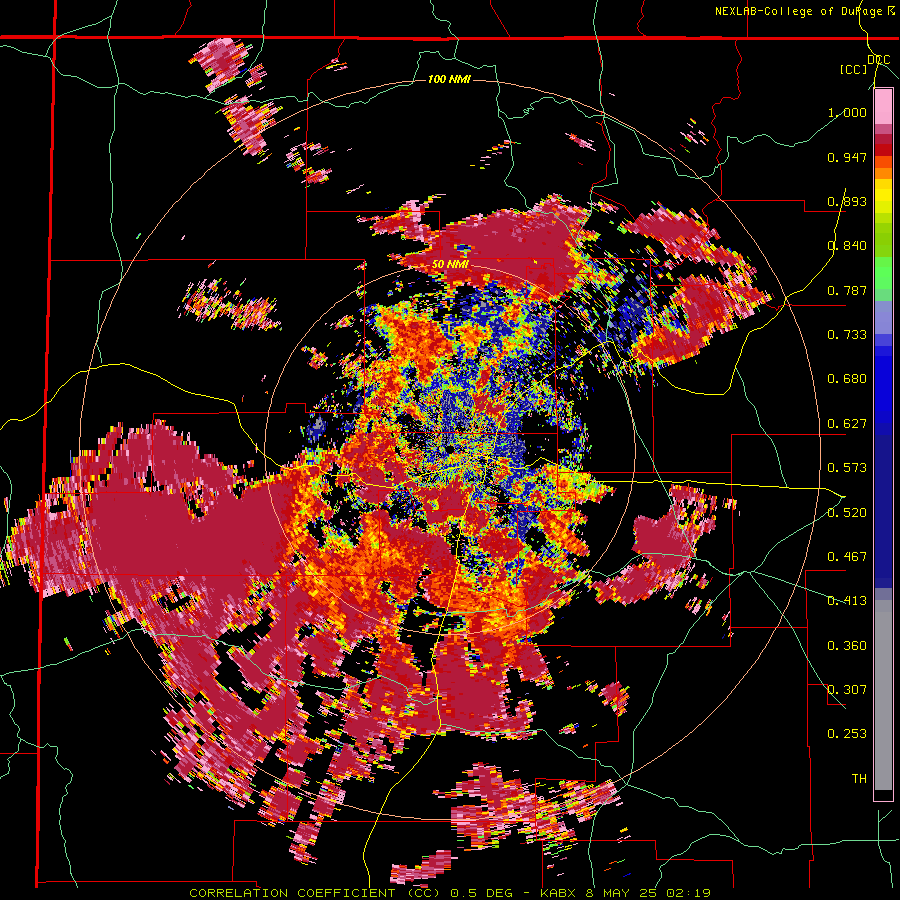
Task: Click the Correlation Coefficient product caption
Action: click(x=450, y=893)
